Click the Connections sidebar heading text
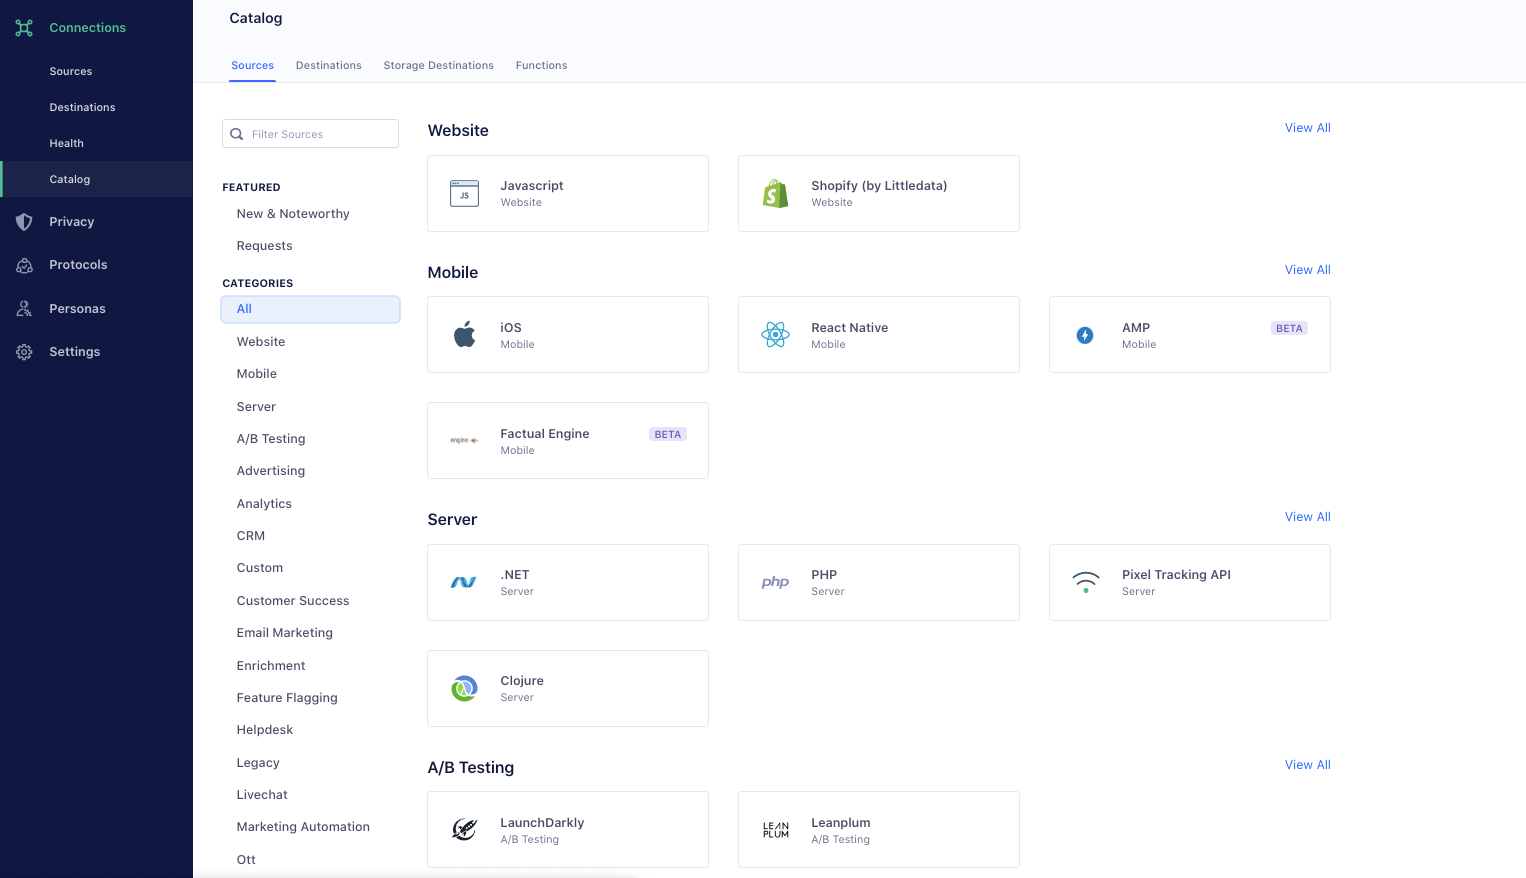1526x878 pixels. click(88, 28)
